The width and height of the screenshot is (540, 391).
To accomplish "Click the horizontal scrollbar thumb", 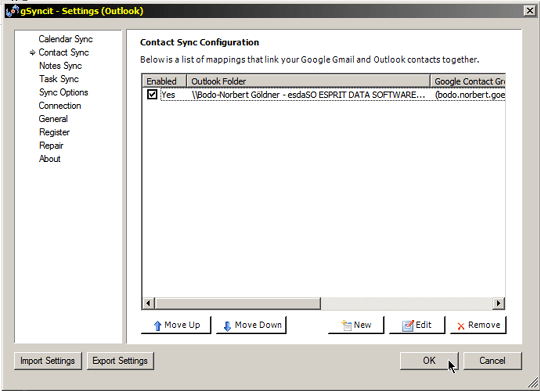I will coord(238,303).
